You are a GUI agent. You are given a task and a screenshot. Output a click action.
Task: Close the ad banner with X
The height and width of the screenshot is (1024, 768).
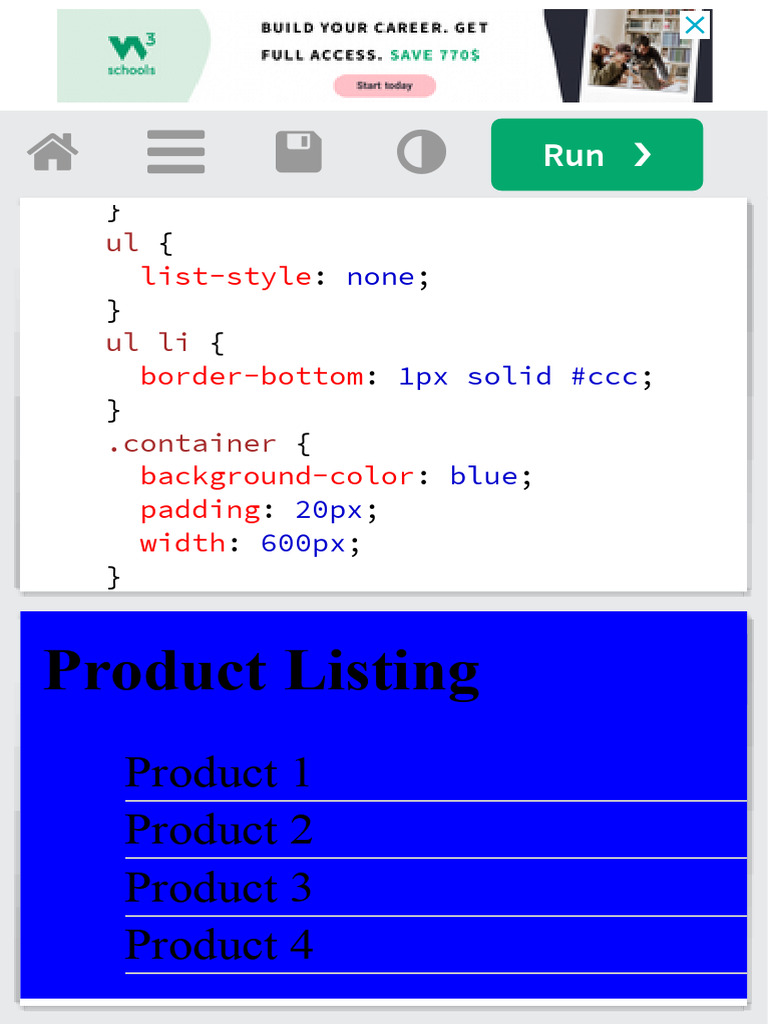(x=694, y=25)
